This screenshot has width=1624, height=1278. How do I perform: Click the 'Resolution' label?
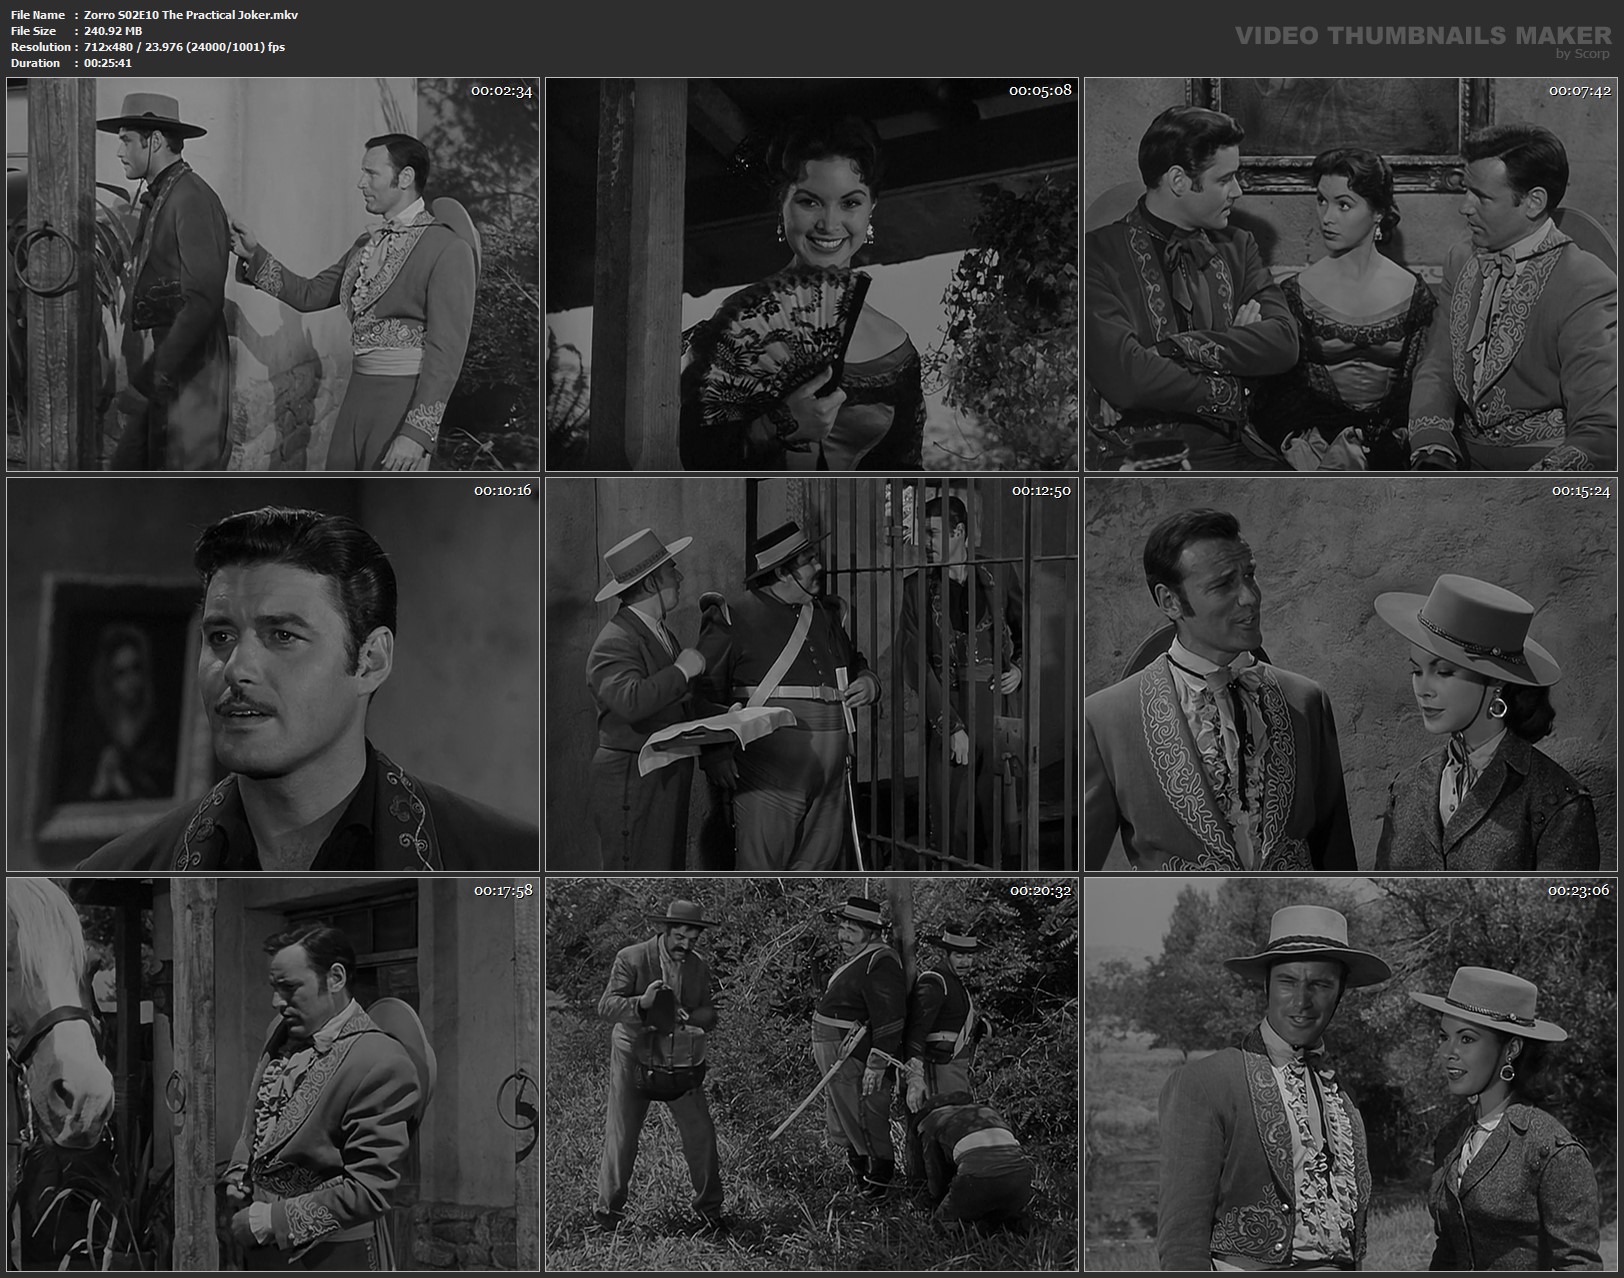[41, 47]
